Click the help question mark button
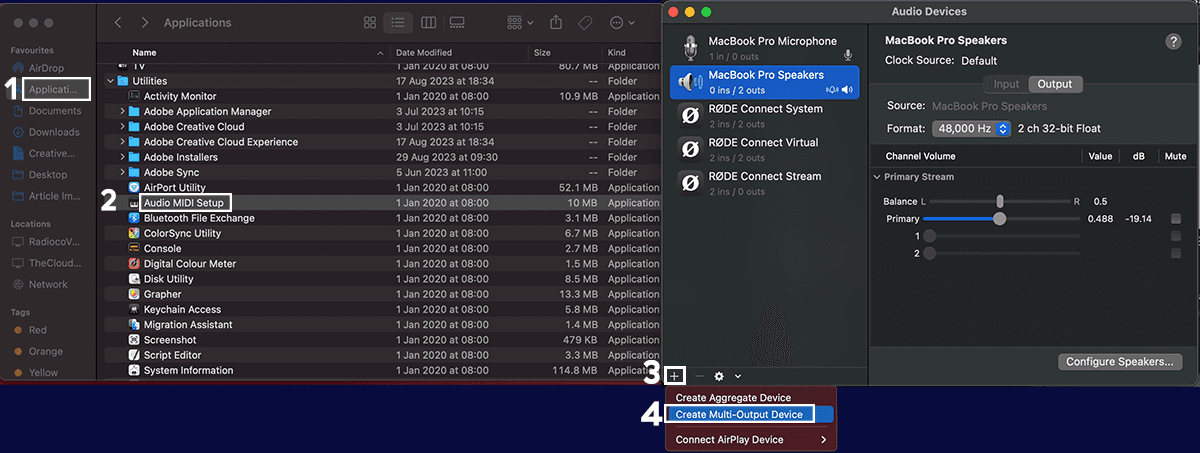This screenshot has height=453, width=1200. (x=1173, y=41)
